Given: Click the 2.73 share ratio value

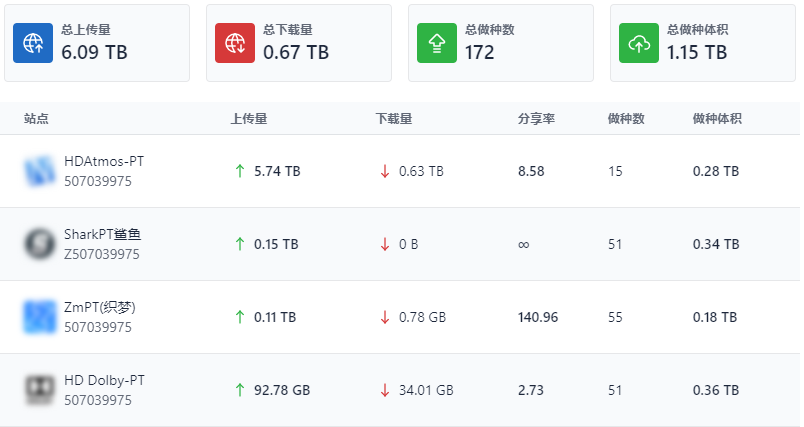Looking at the screenshot, I should 531,390.
